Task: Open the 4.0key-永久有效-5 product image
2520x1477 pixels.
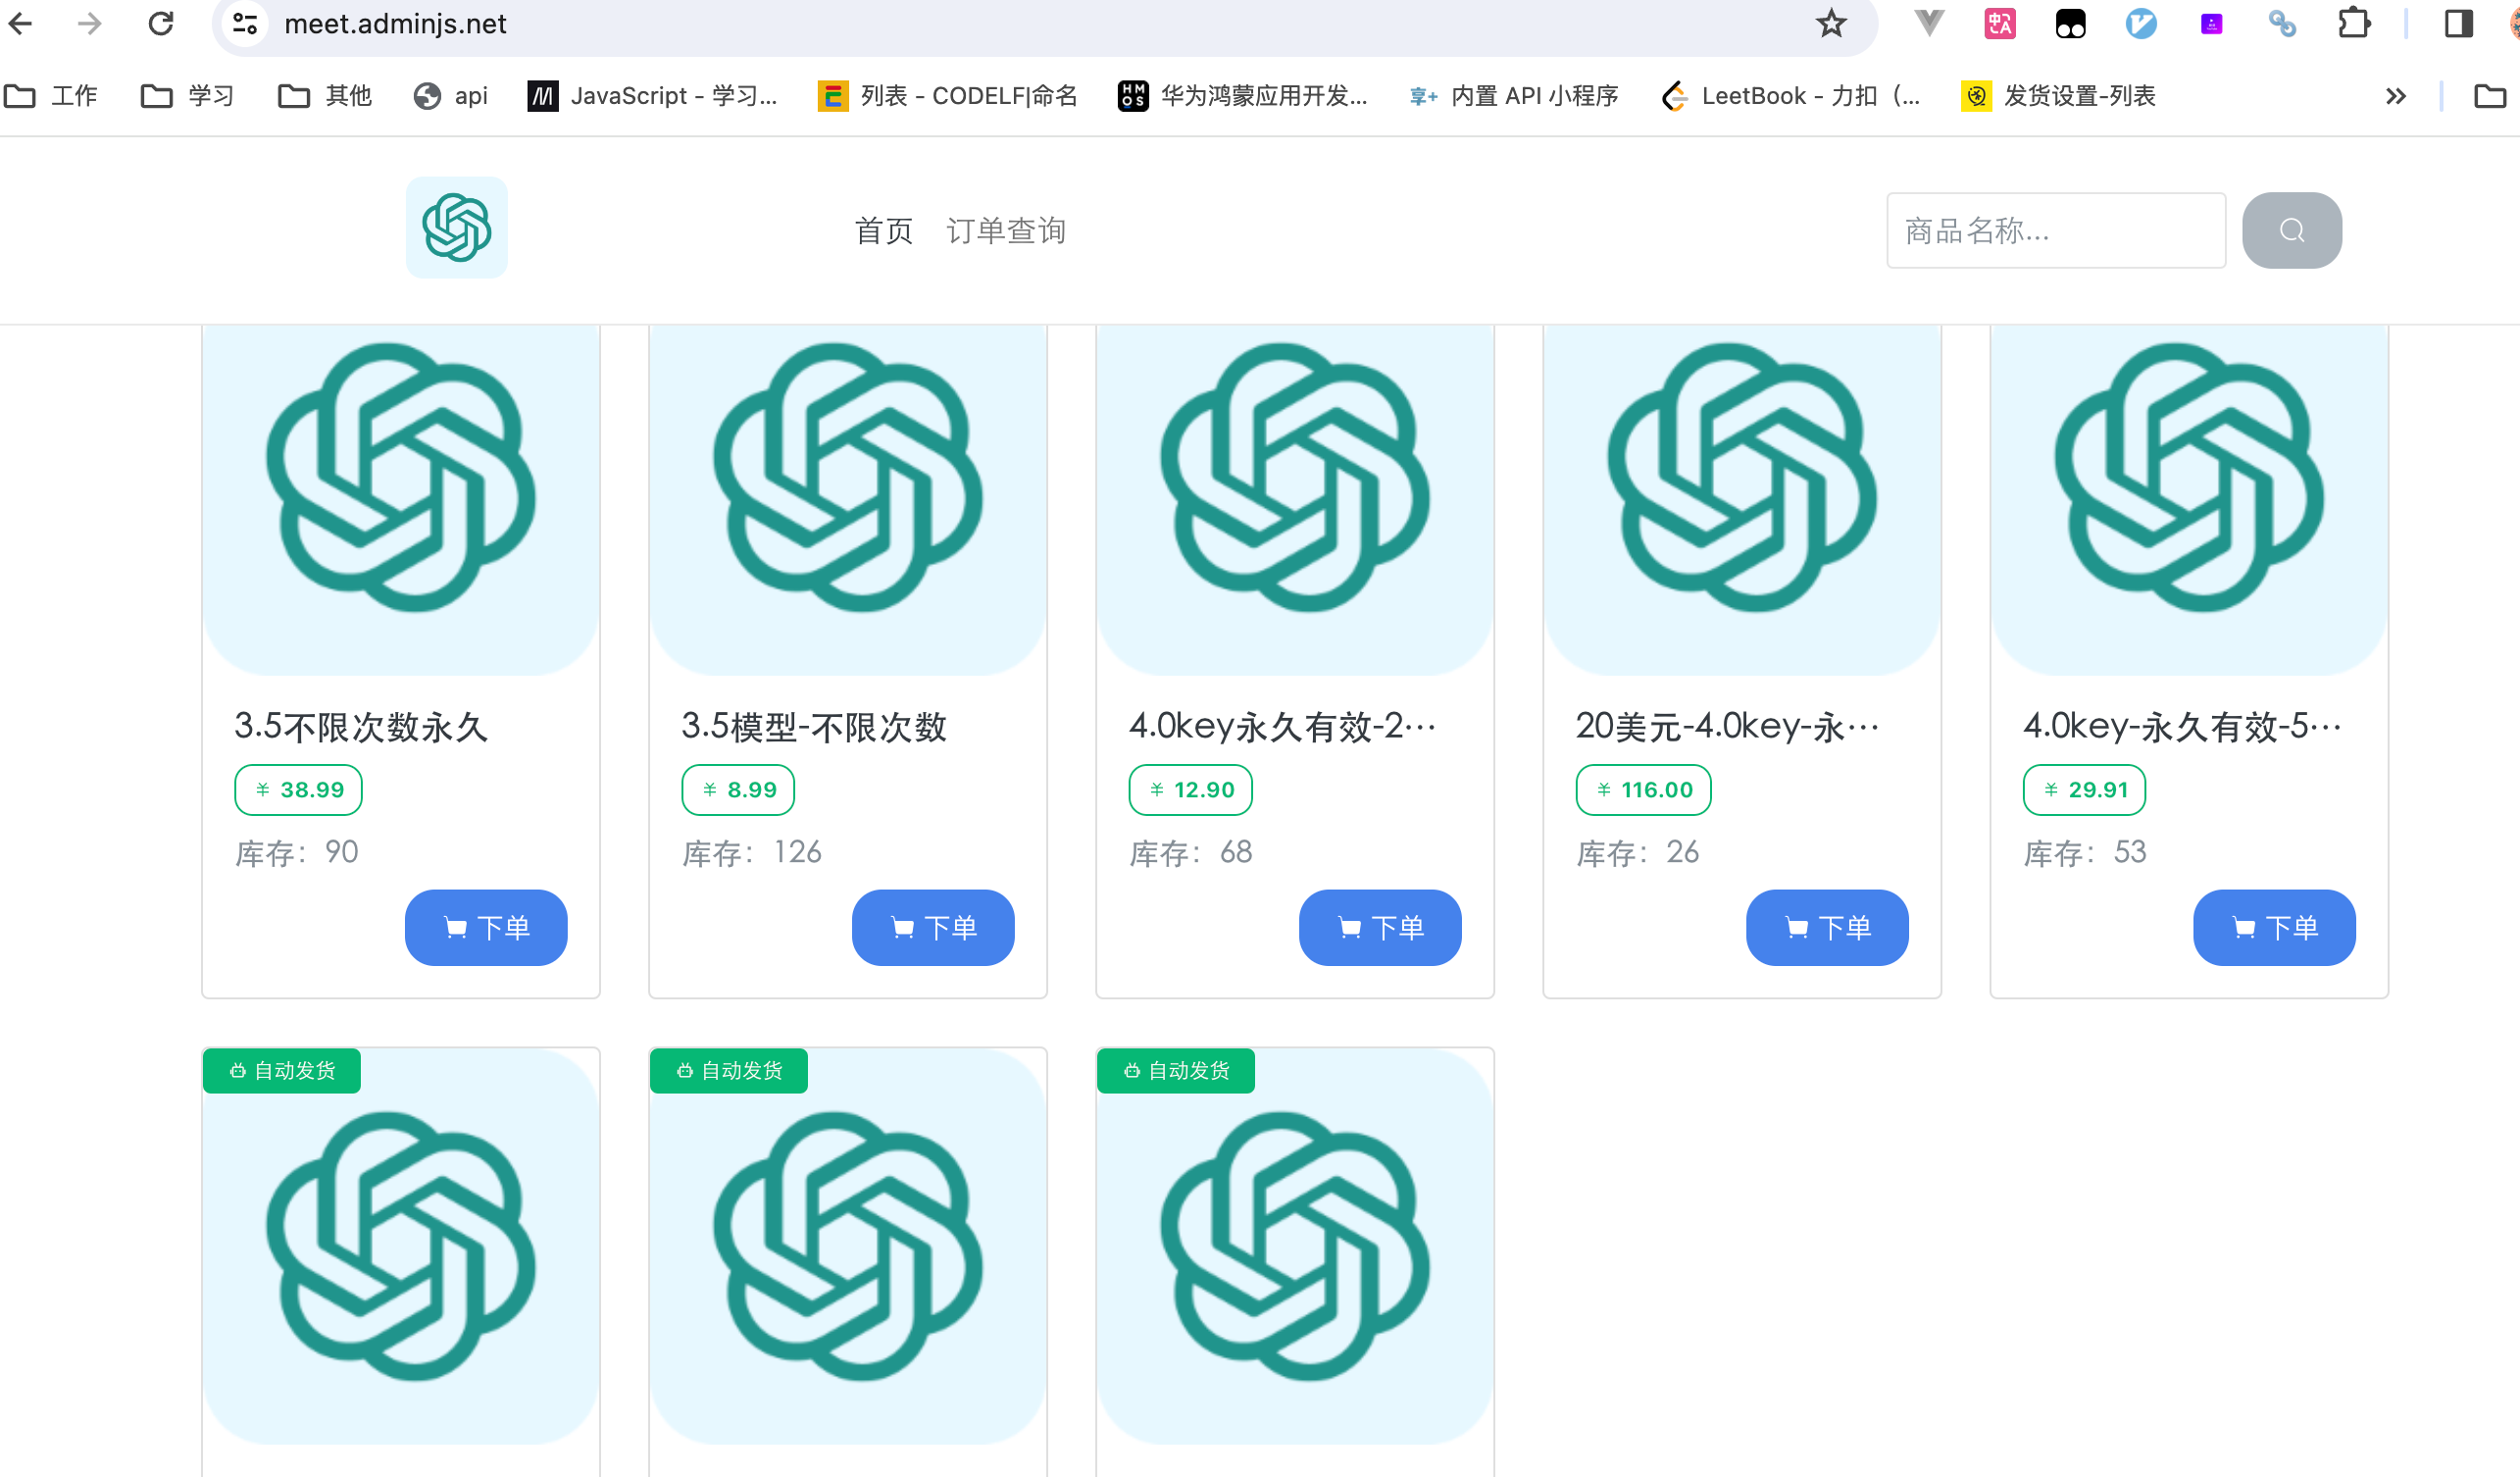Action: (x=2188, y=500)
